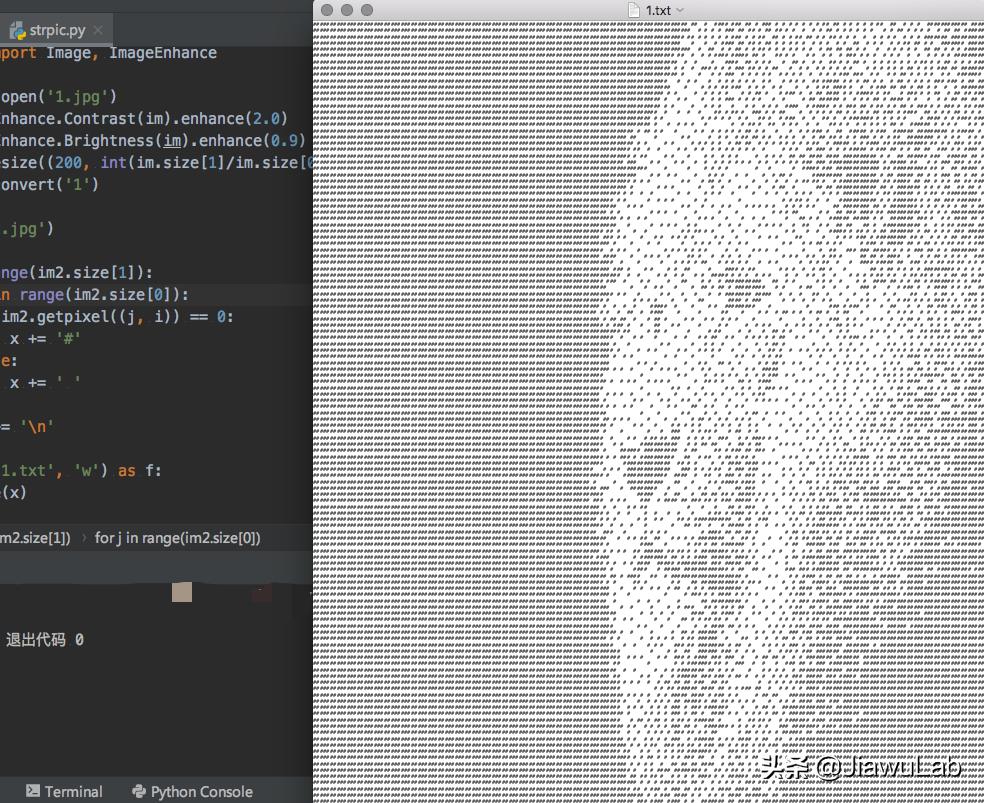Place cursor inside the ASCII art text

tap(650, 400)
